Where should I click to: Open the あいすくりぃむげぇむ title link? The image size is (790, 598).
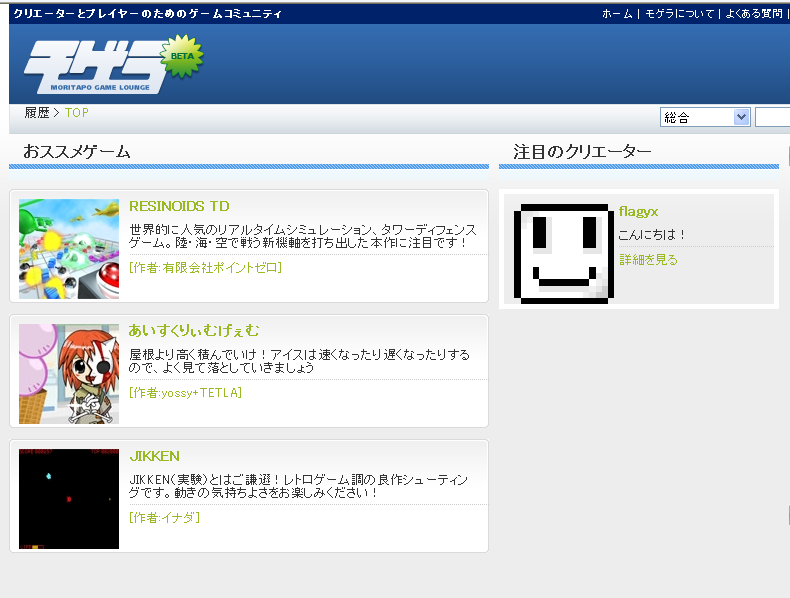(x=194, y=330)
